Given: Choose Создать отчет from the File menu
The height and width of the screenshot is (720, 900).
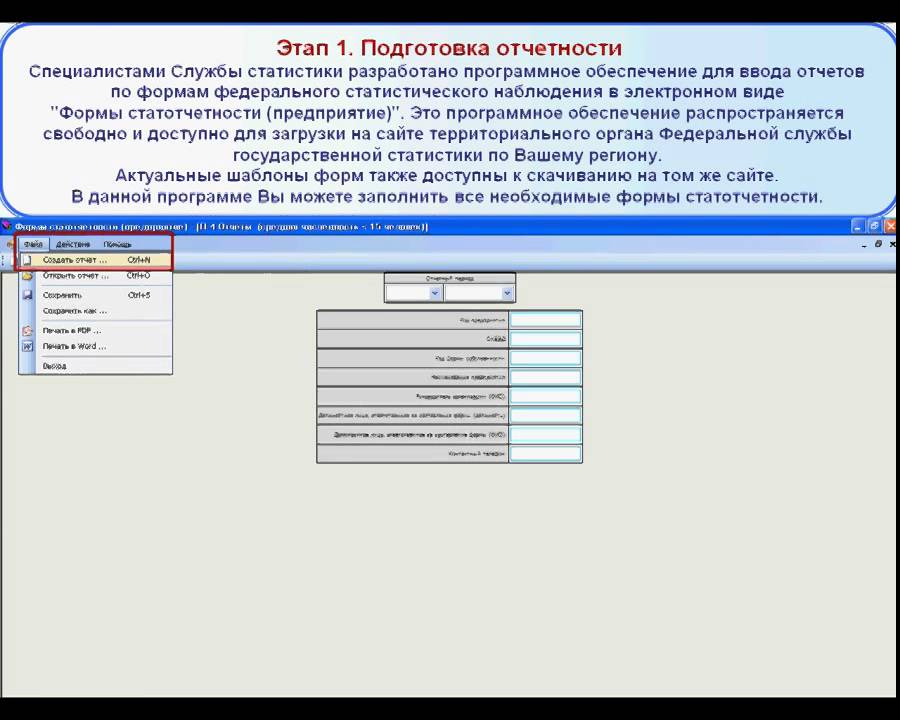Looking at the screenshot, I should pos(95,260).
